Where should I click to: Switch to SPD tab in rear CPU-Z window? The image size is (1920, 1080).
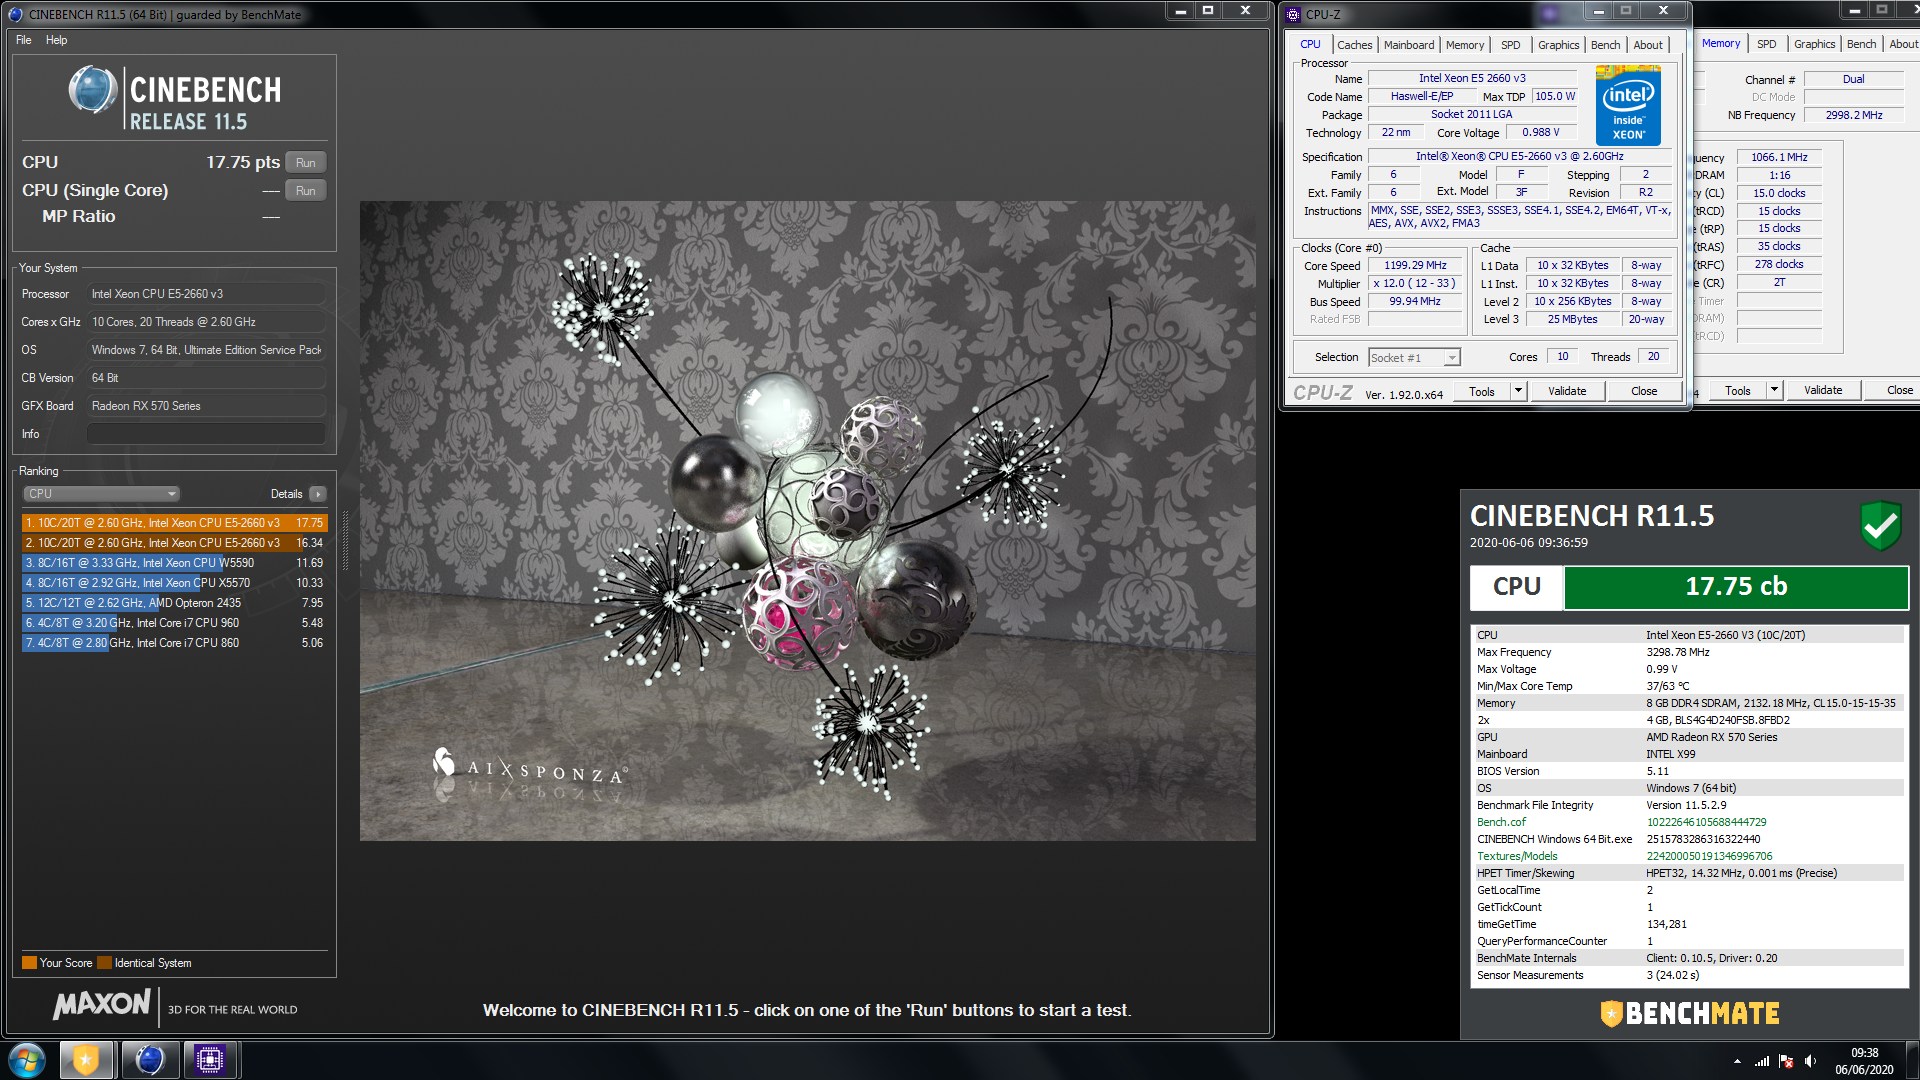[x=1767, y=44]
